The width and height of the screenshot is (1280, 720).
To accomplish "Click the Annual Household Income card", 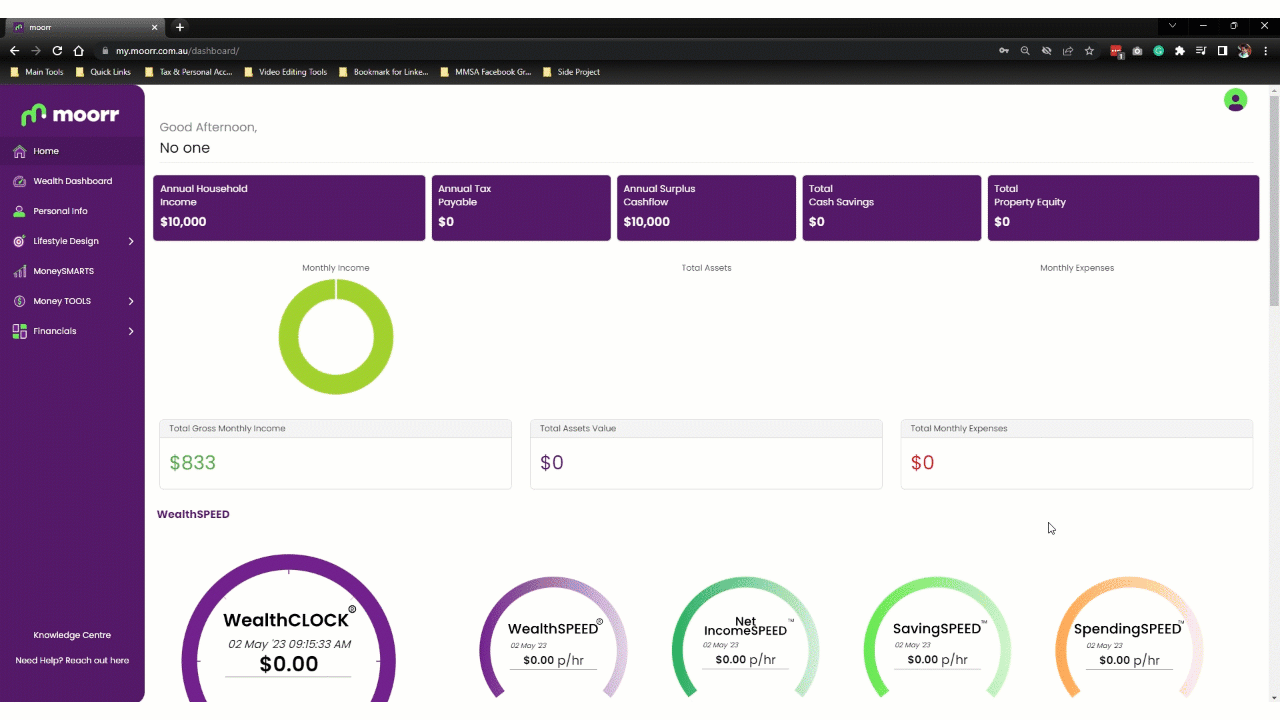I will tap(289, 208).
